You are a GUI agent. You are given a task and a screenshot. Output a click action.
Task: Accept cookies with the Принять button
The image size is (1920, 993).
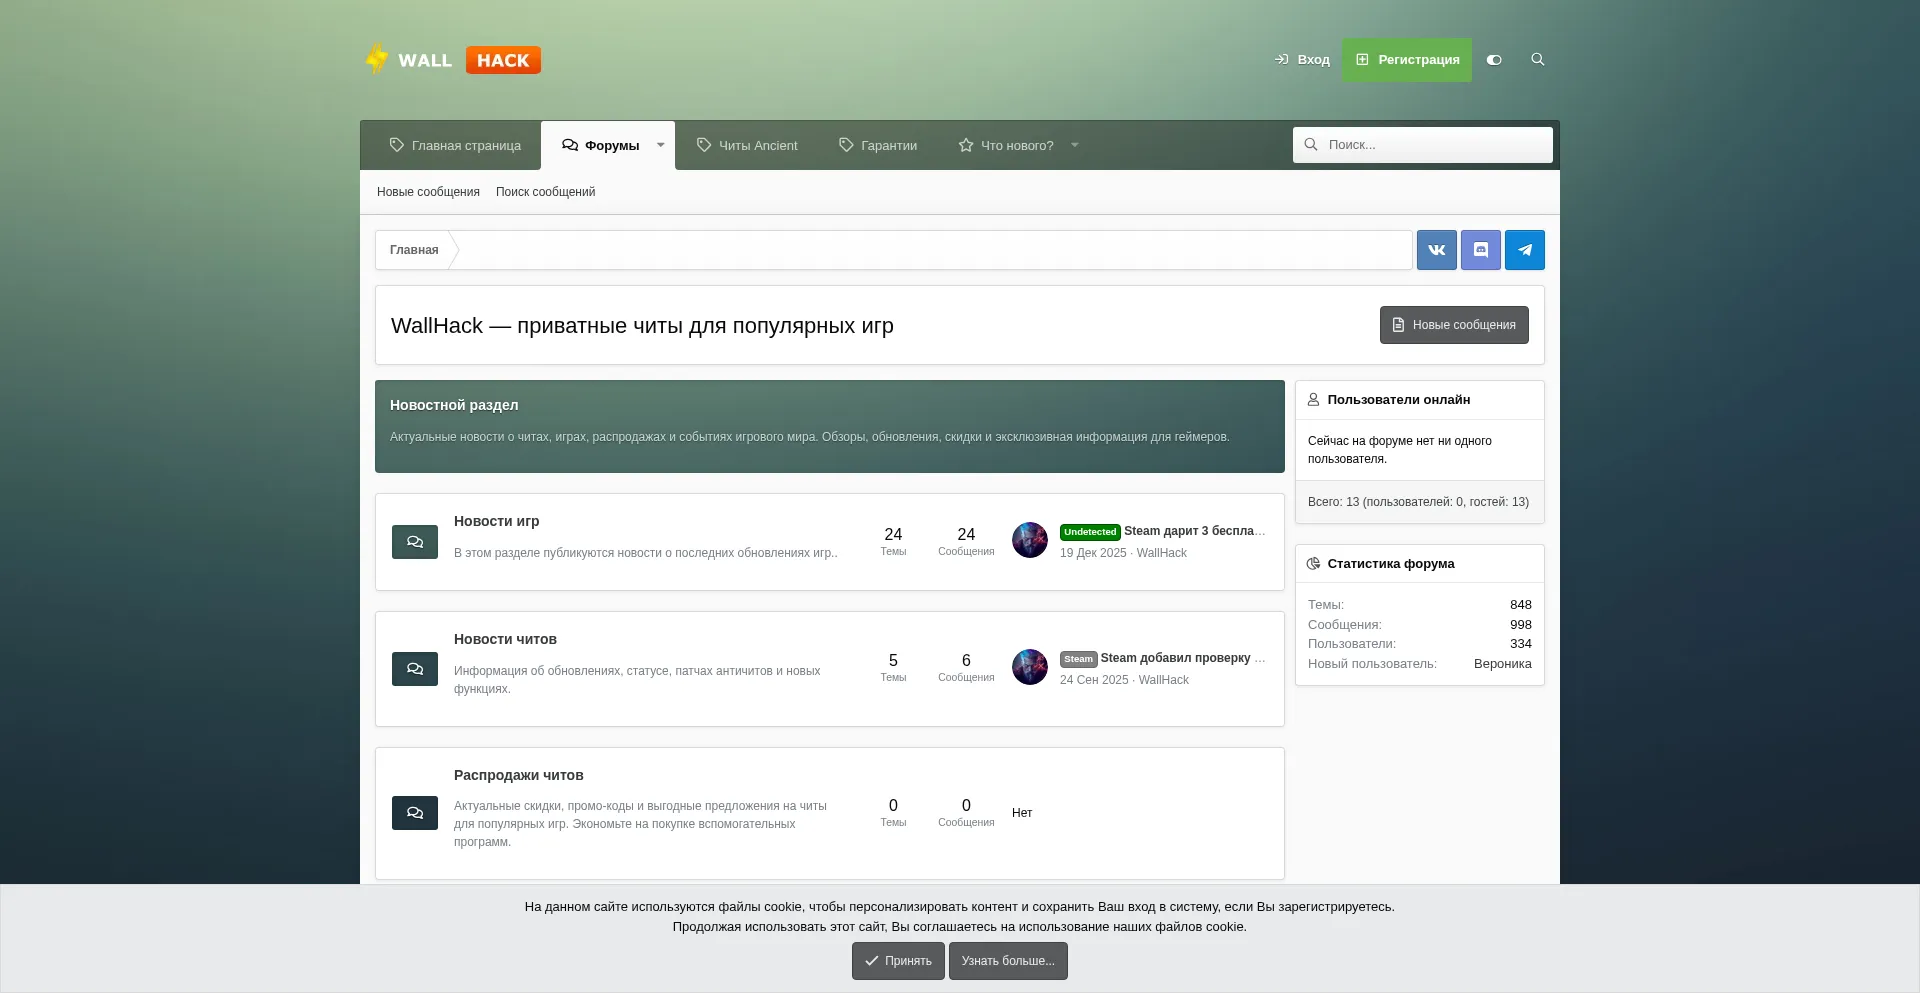click(x=898, y=961)
